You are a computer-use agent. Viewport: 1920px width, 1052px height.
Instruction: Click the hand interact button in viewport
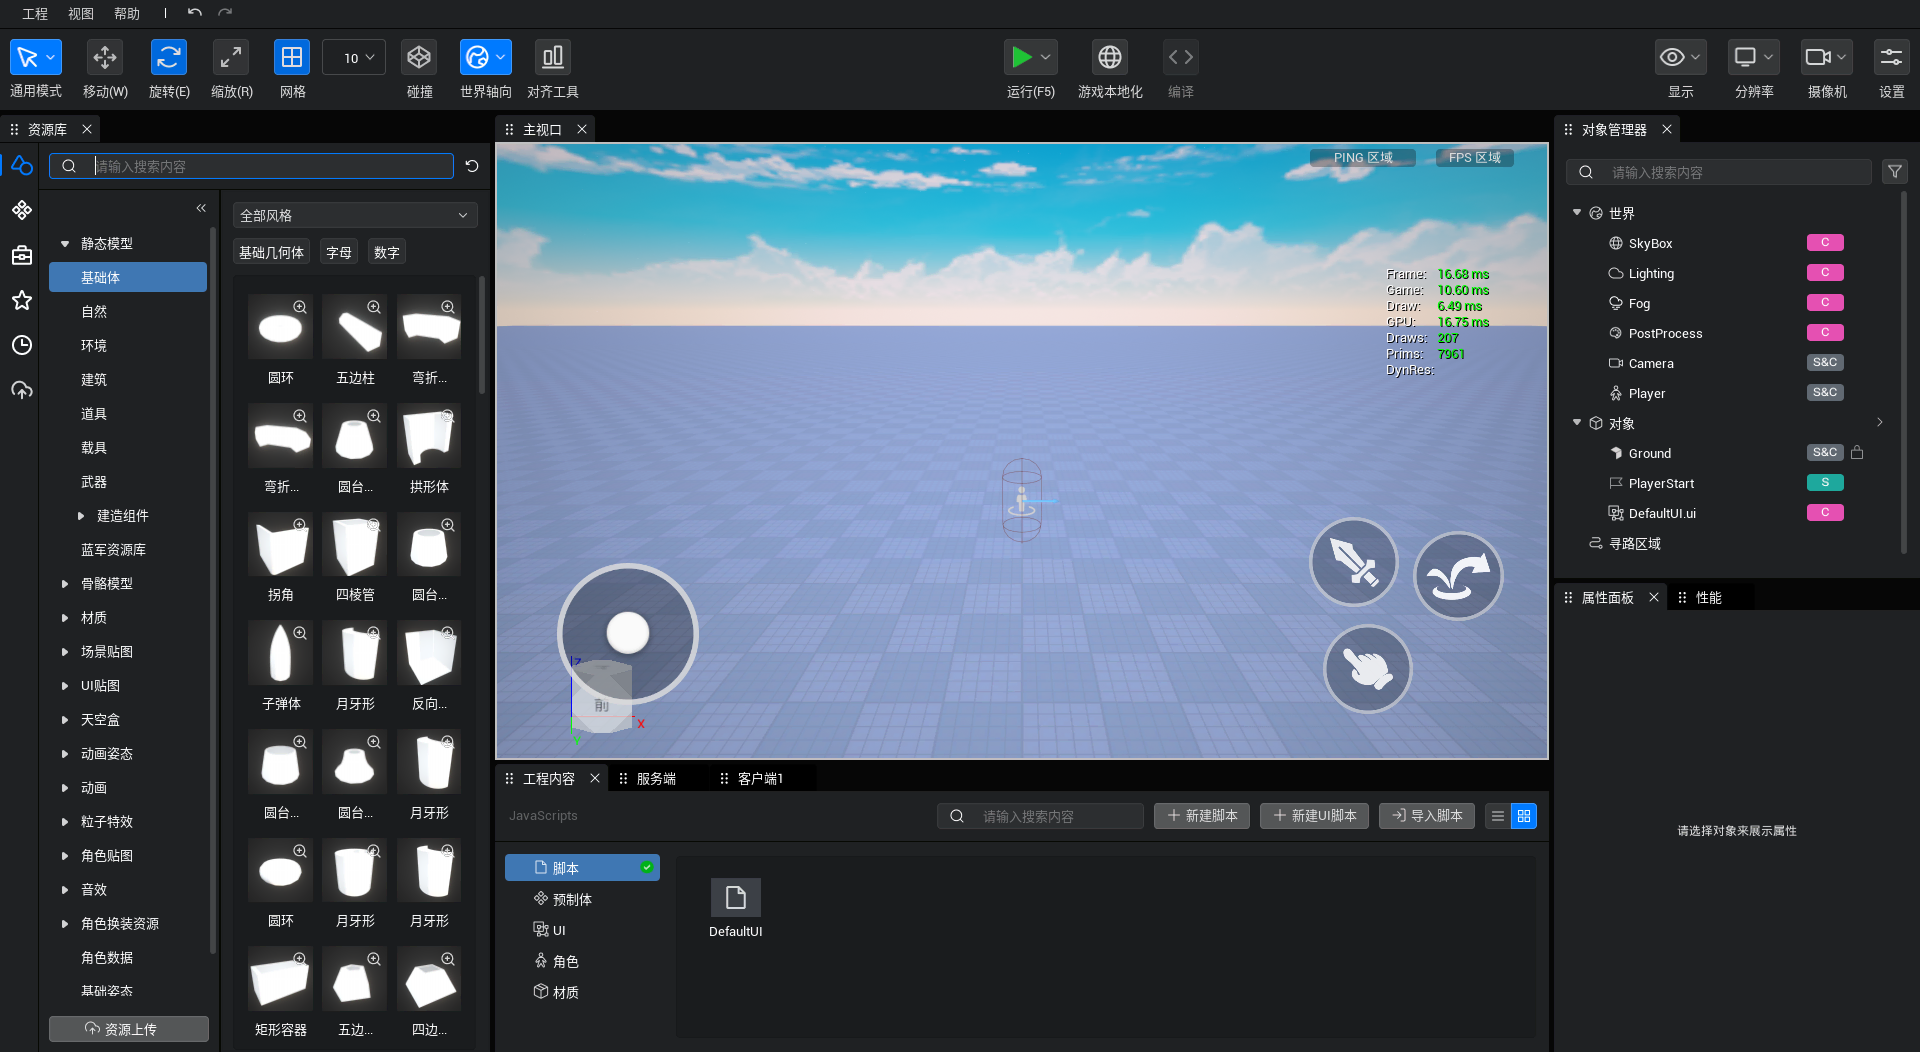click(x=1367, y=669)
